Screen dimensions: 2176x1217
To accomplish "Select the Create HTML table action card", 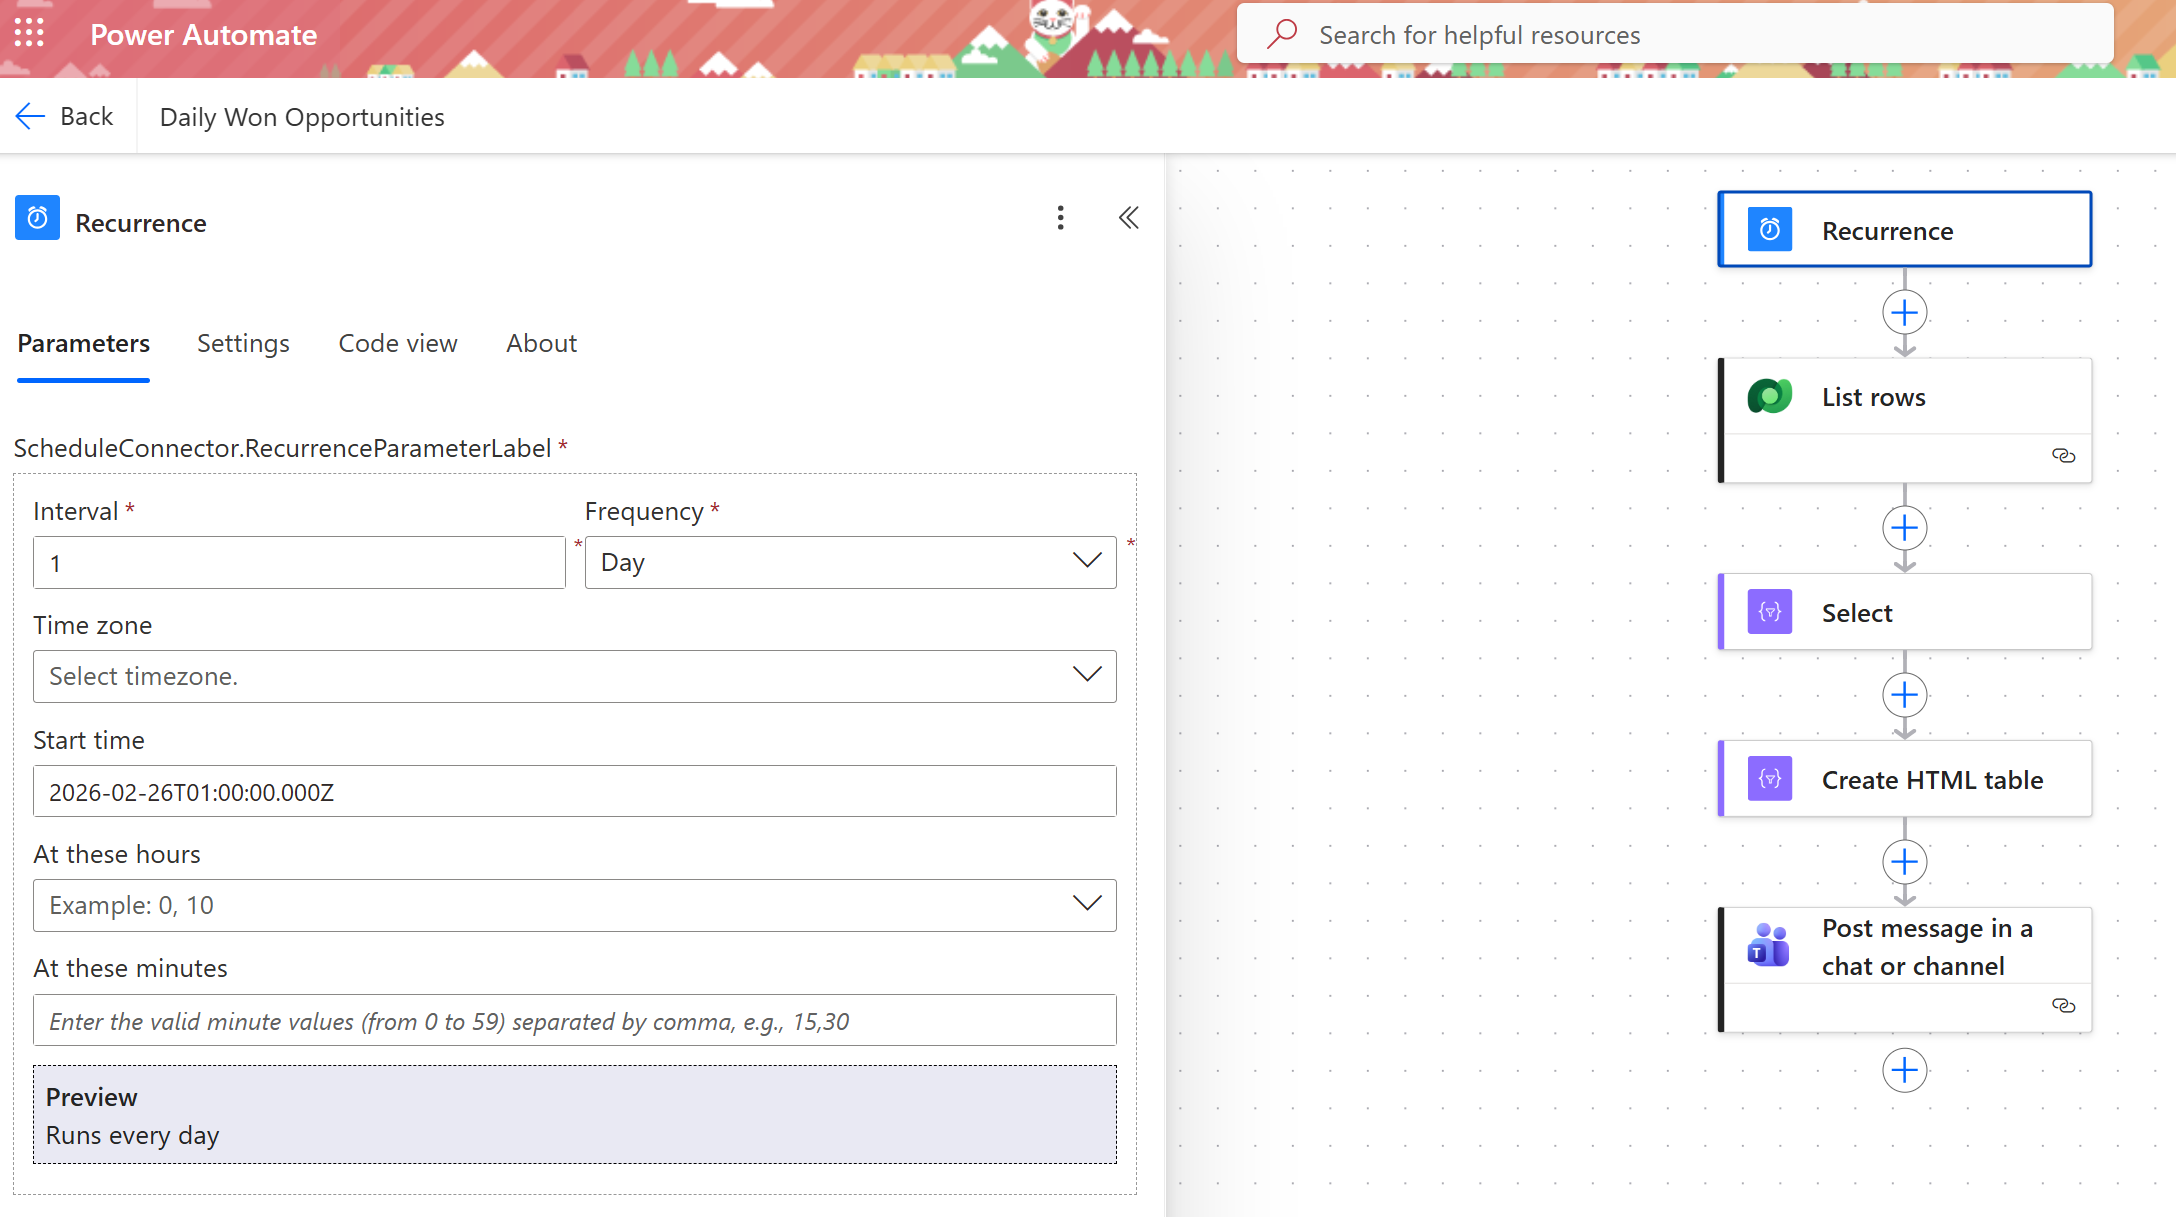I will coord(1904,779).
